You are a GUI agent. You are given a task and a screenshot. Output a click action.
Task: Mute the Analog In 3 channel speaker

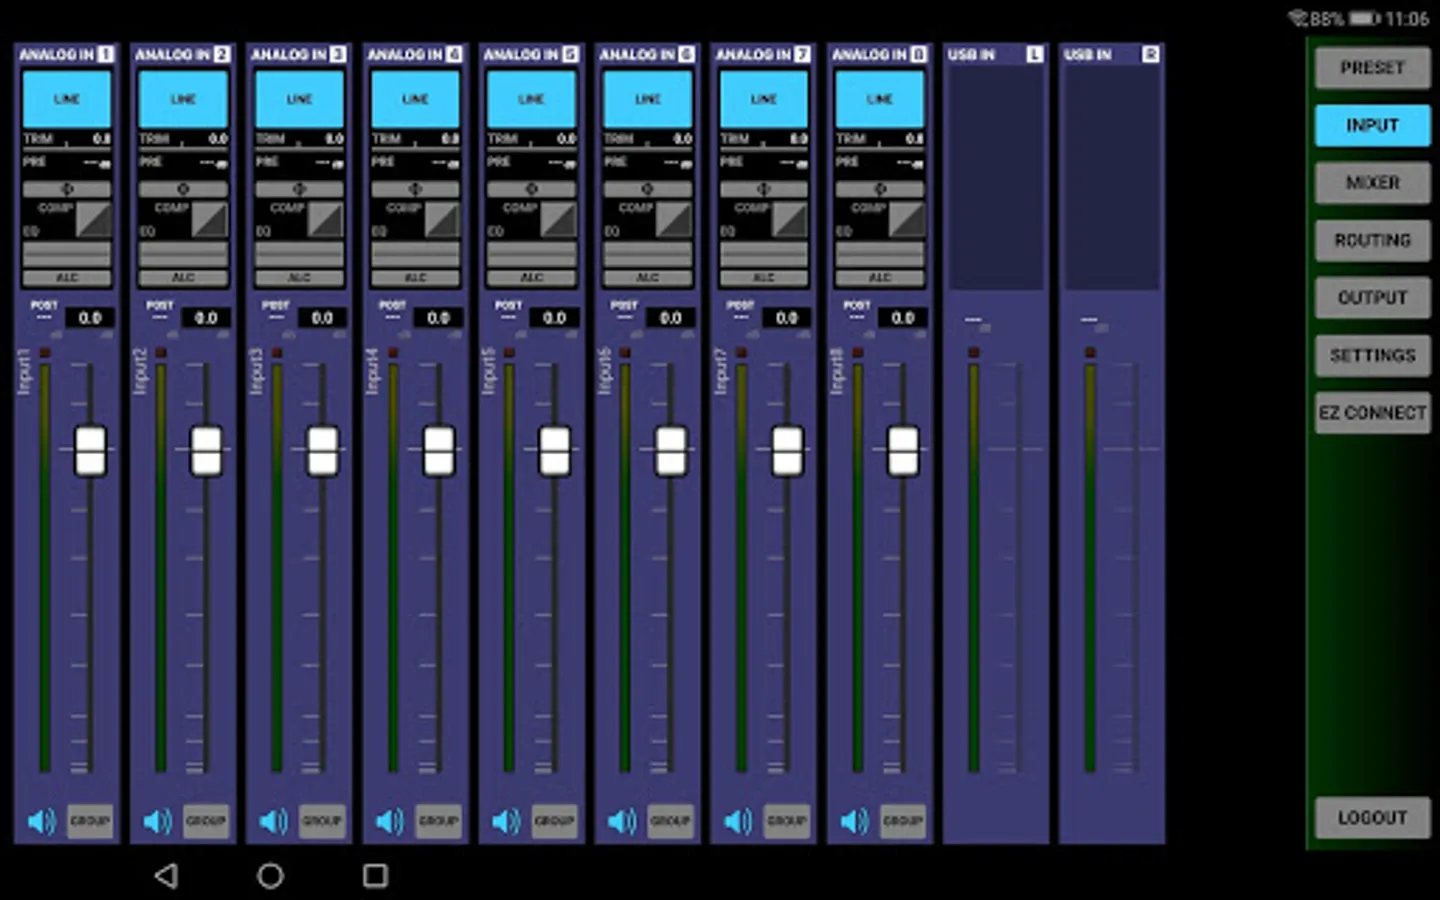[273, 821]
